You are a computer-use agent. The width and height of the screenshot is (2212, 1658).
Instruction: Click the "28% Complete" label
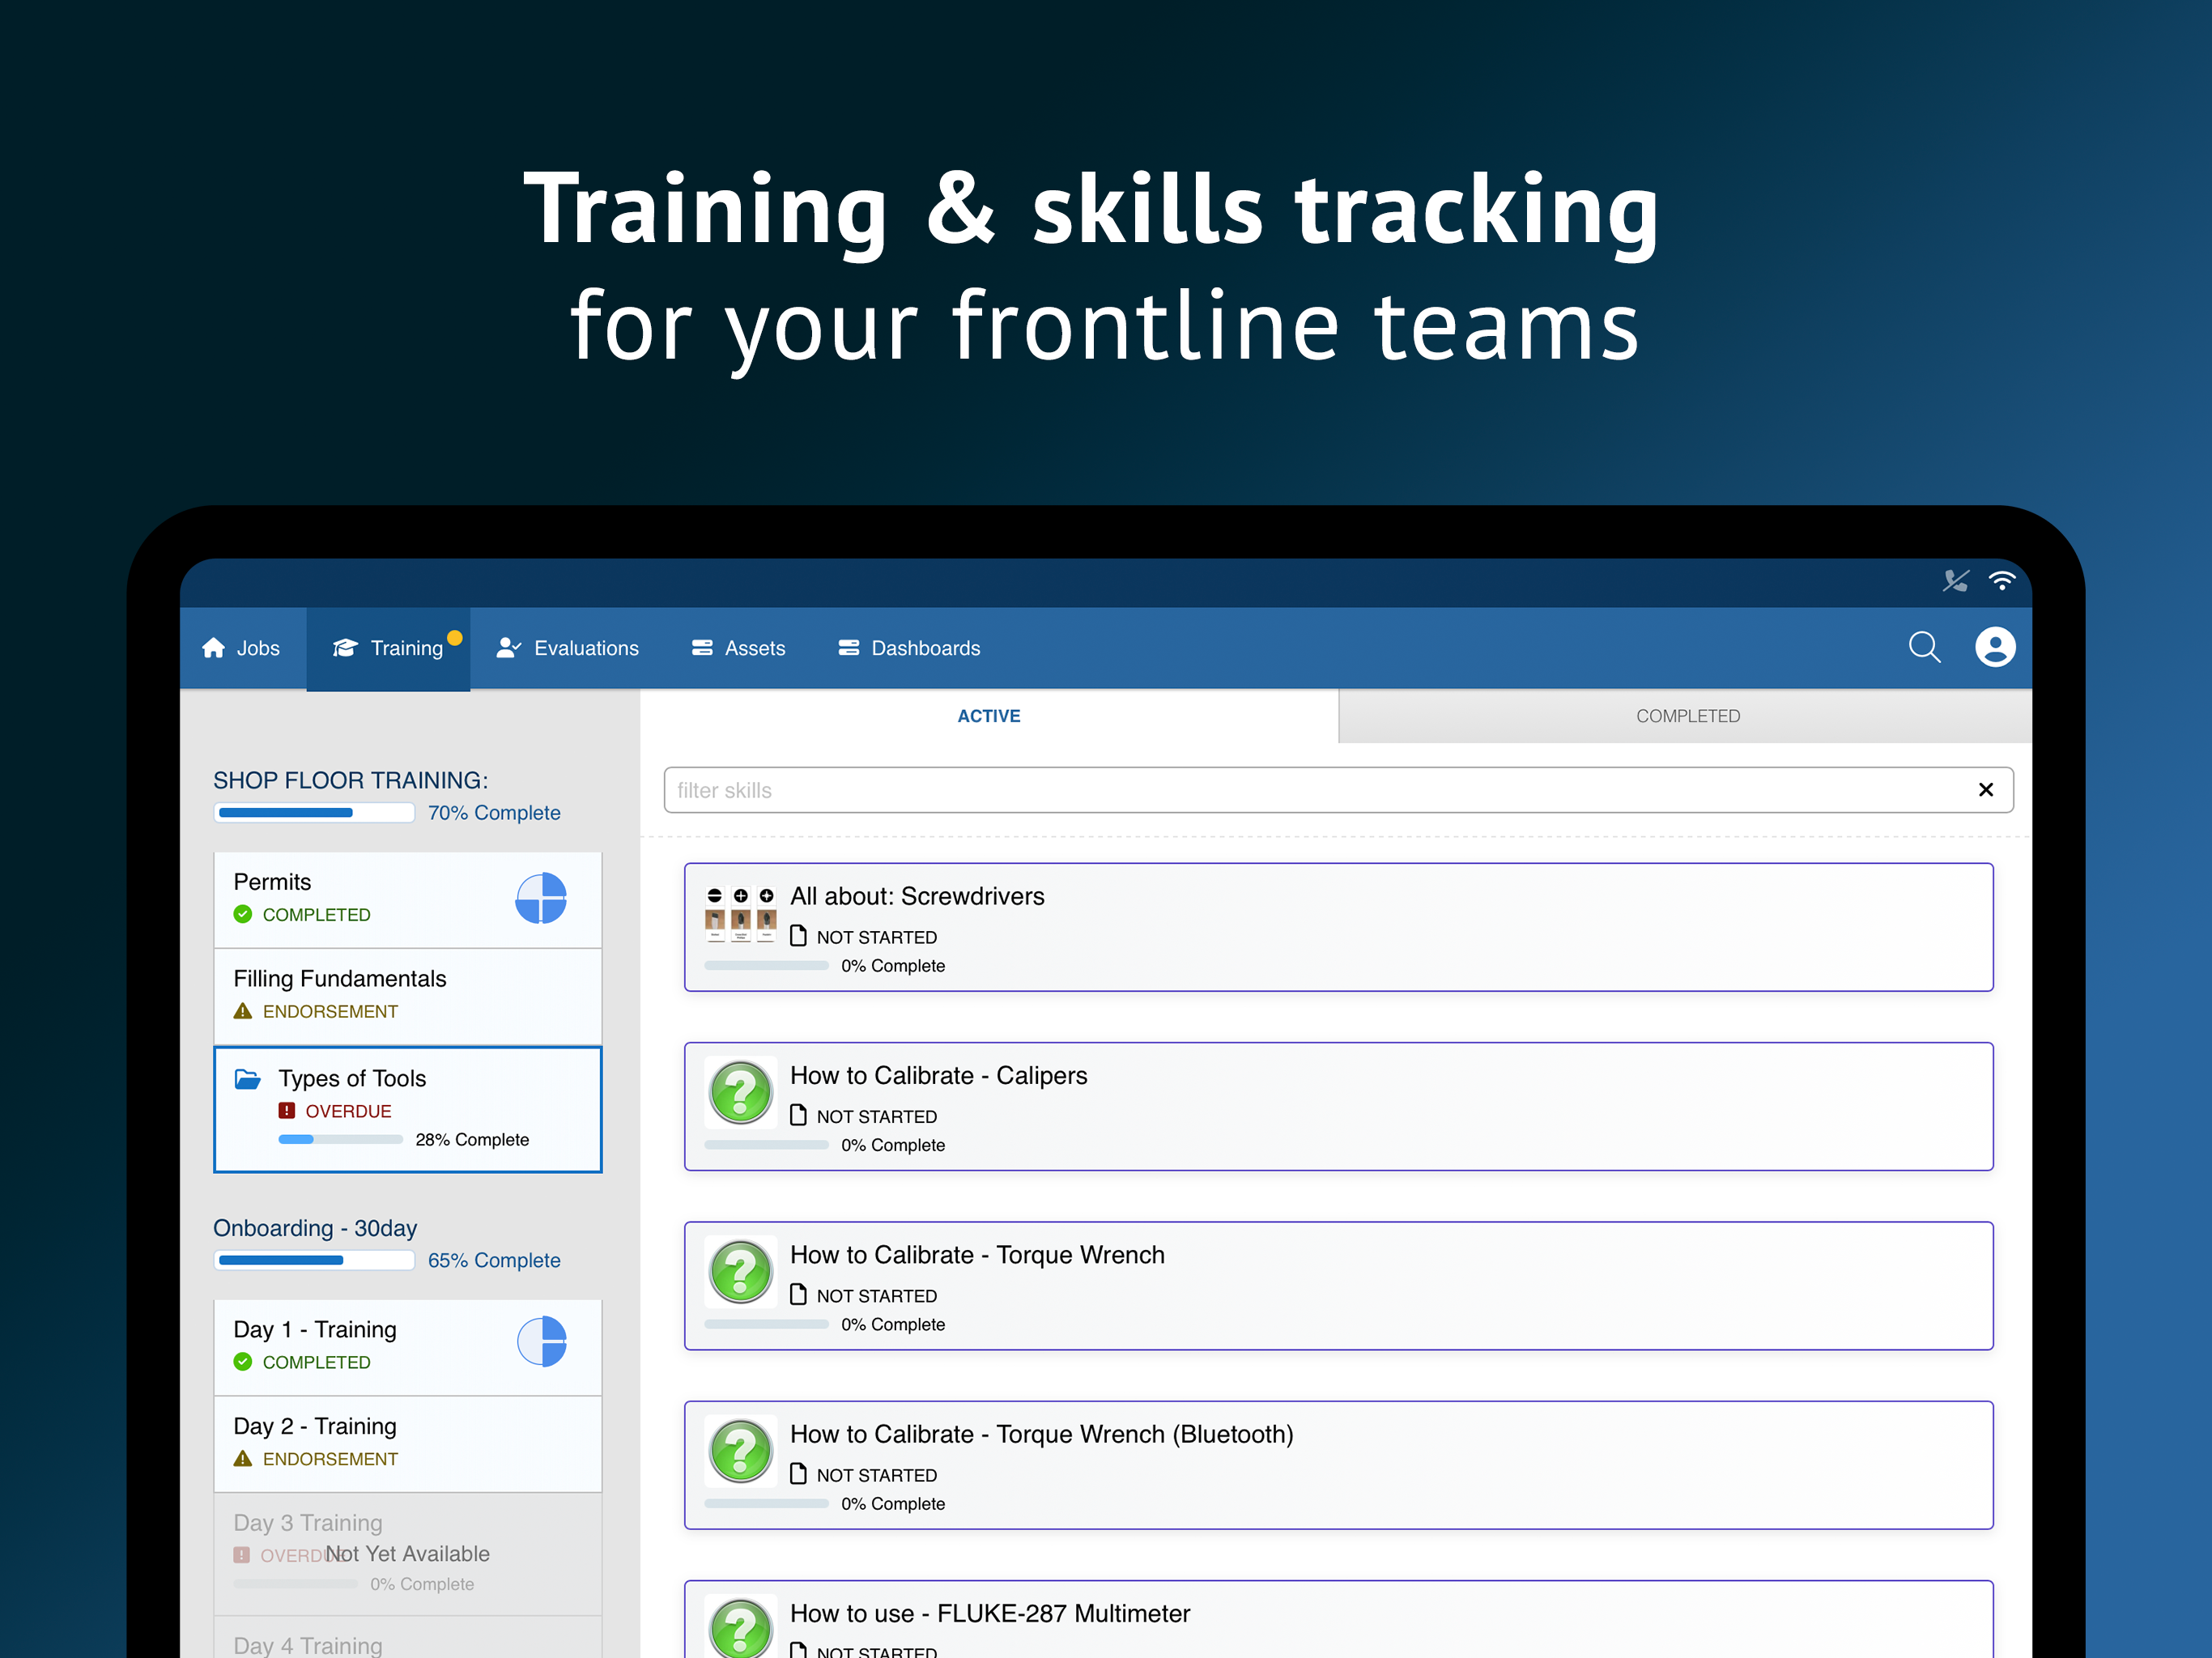(472, 1139)
